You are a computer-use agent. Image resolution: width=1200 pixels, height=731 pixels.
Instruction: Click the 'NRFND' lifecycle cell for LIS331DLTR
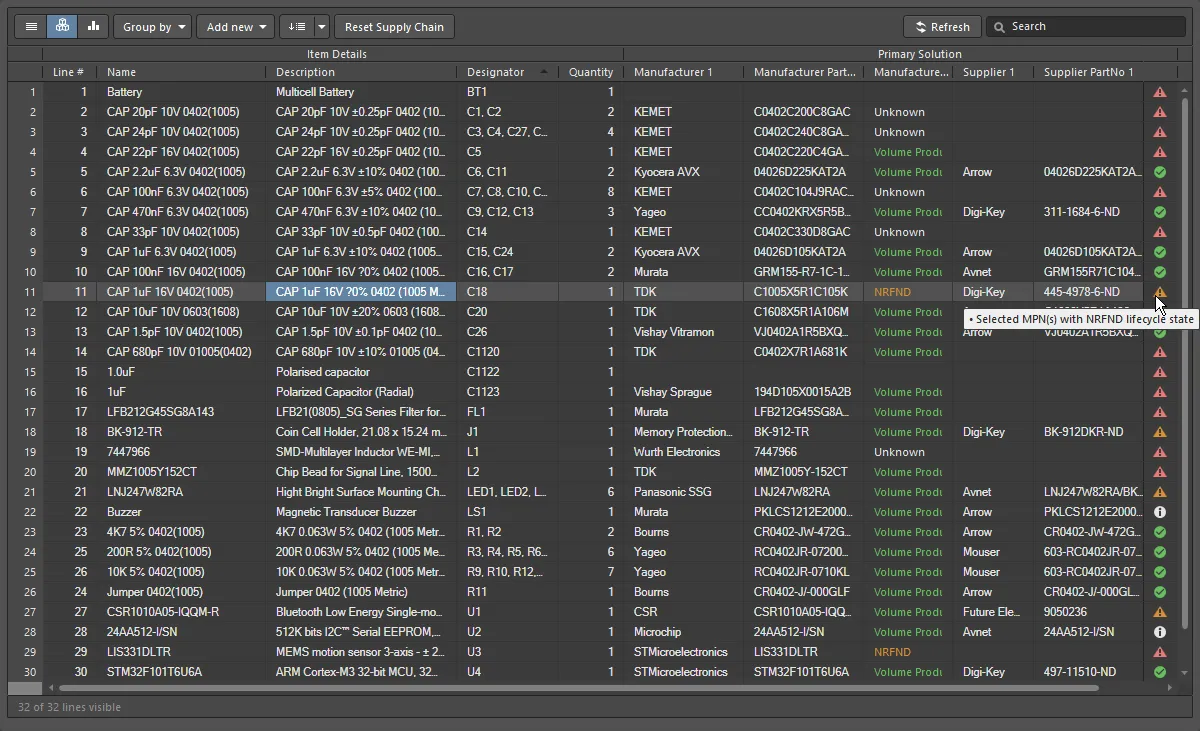908,652
